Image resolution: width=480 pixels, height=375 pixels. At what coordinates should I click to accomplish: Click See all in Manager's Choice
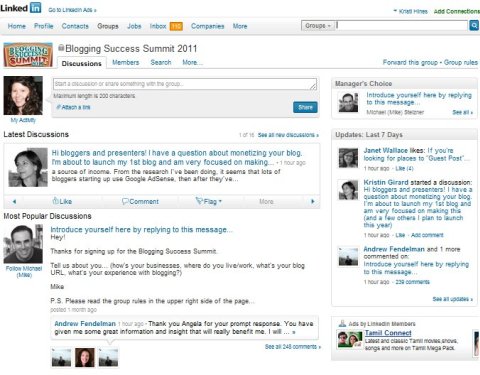tap(462, 112)
